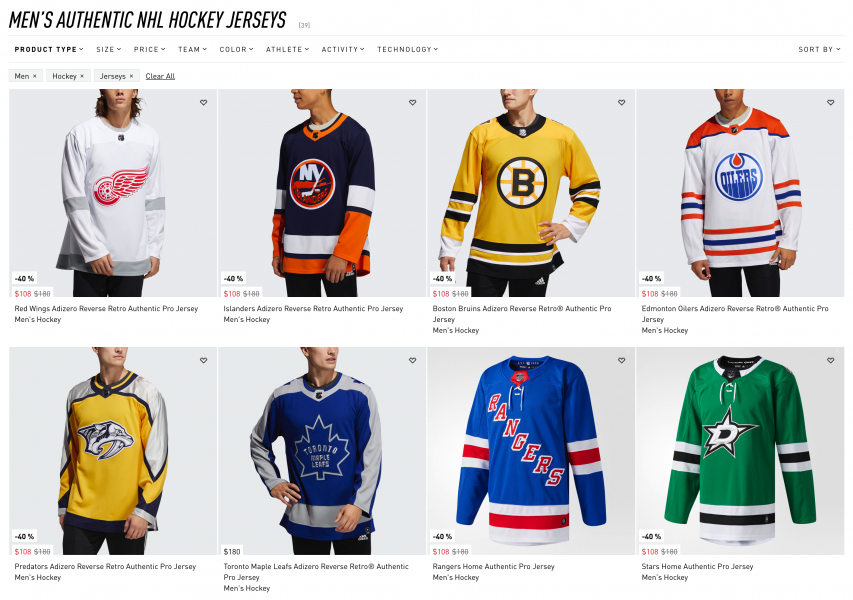Screen dimensions: 853x600
Task: Wishlist the Edmonton Oilers jersey via its heart
Action: point(830,102)
